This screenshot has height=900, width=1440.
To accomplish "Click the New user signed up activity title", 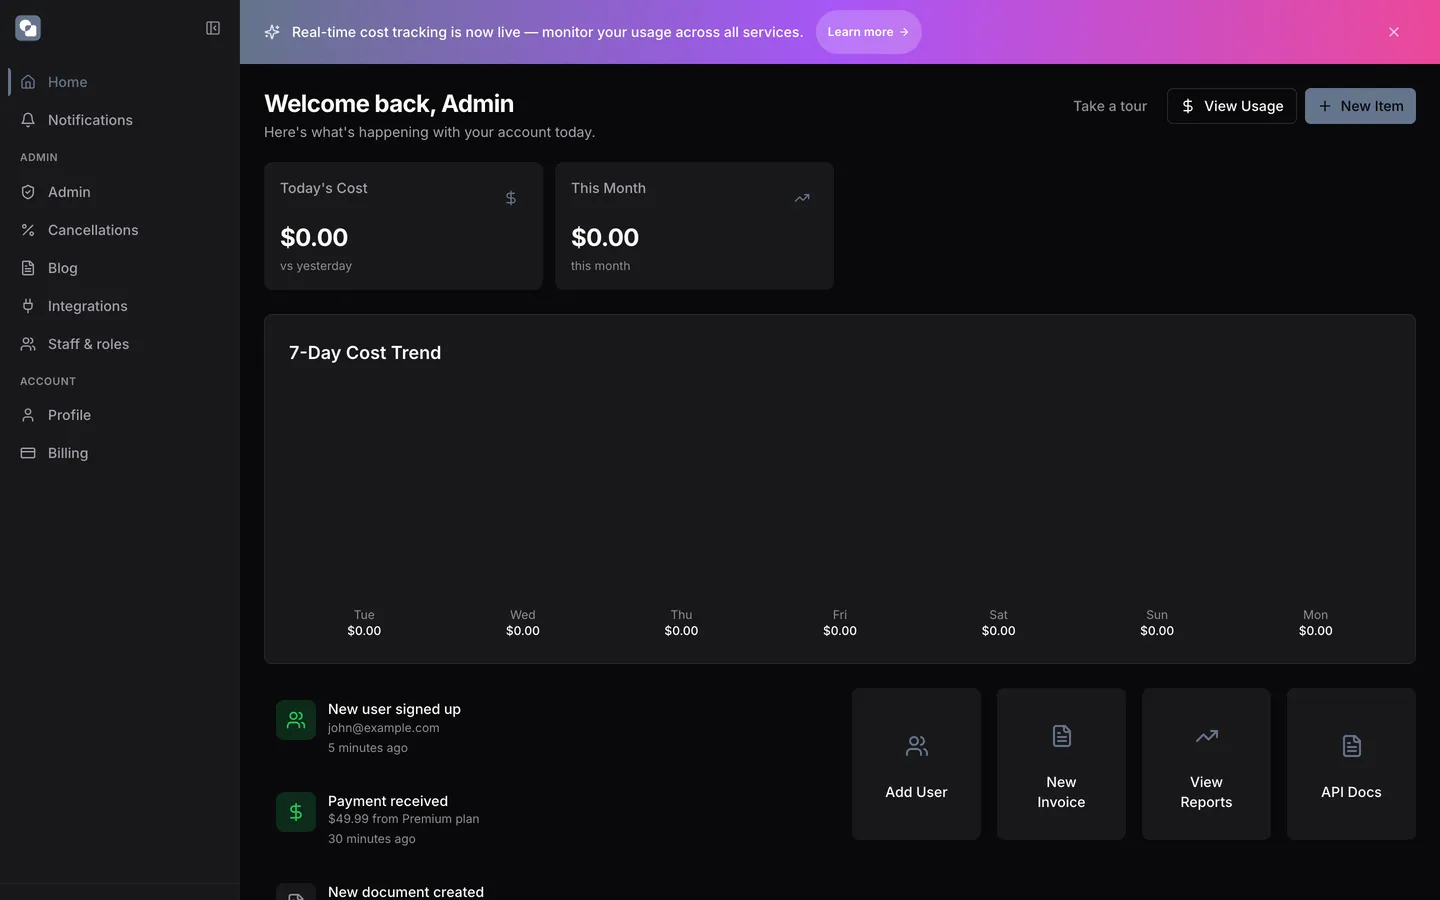I will click(x=394, y=709).
